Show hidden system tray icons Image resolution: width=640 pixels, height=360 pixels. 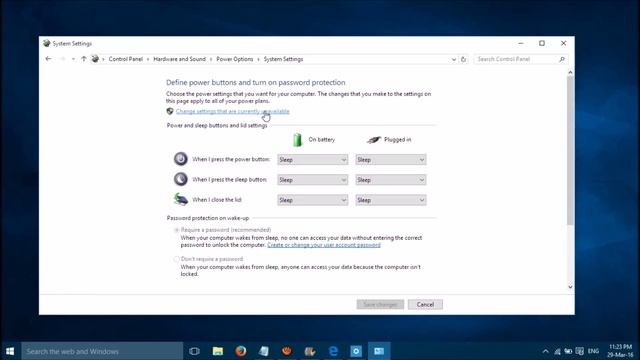[x=545, y=351]
